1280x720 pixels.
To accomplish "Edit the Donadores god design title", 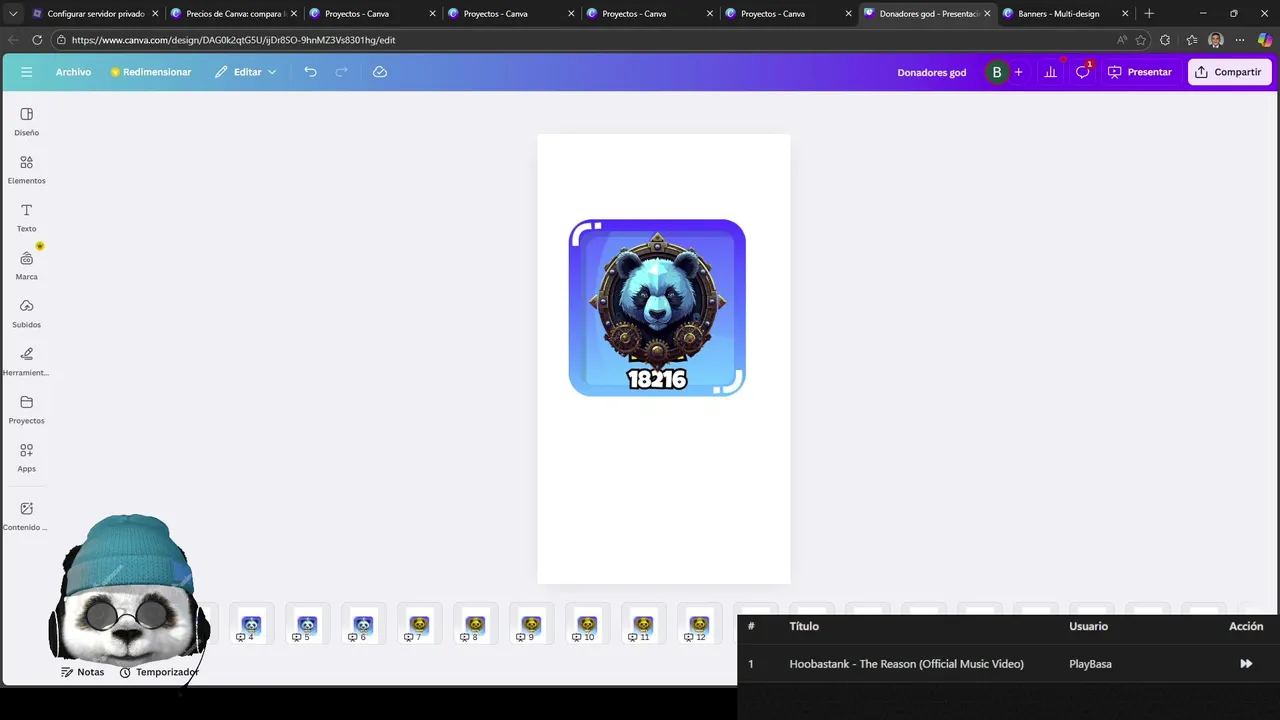I will pyautogui.click(x=931, y=72).
